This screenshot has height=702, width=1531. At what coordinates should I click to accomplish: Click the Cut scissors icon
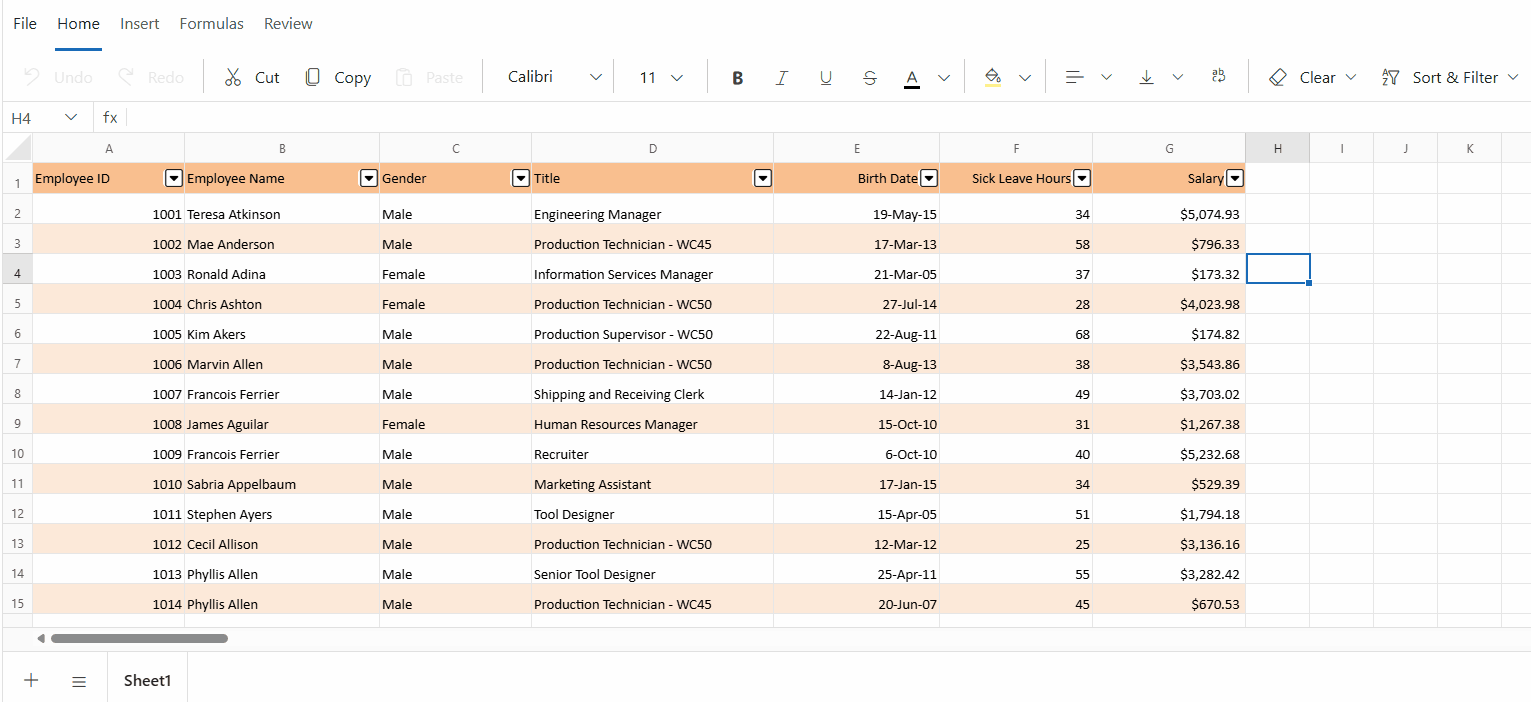233,77
